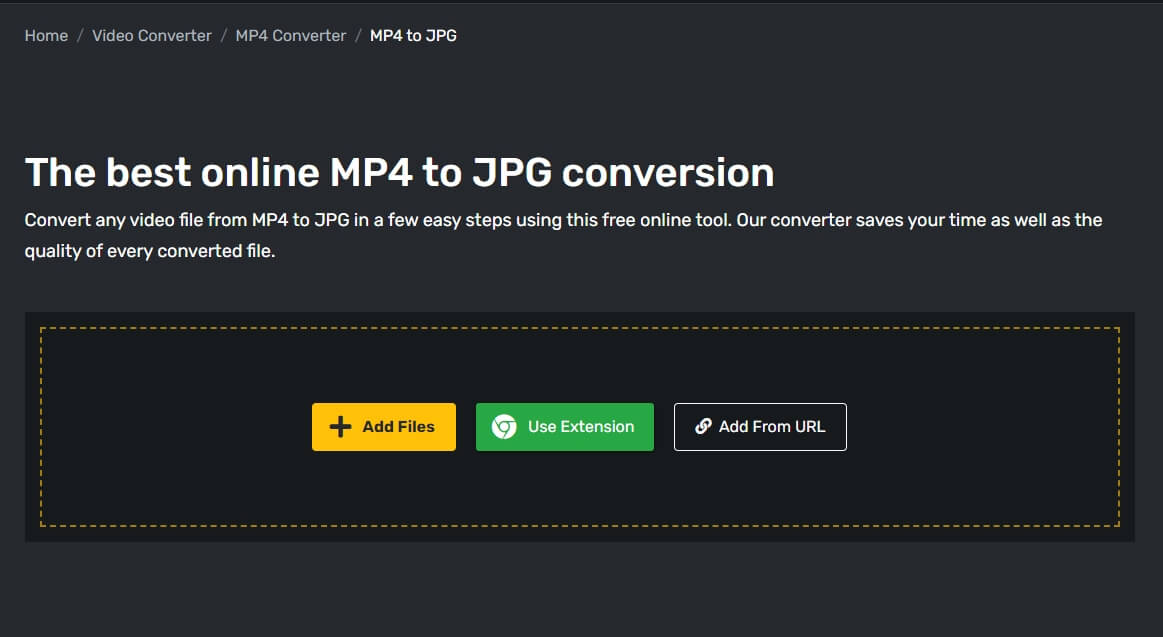The height and width of the screenshot is (637, 1163).
Task: Open the MP4 Converter breadcrumb link
Action: (x=291, y=36)
